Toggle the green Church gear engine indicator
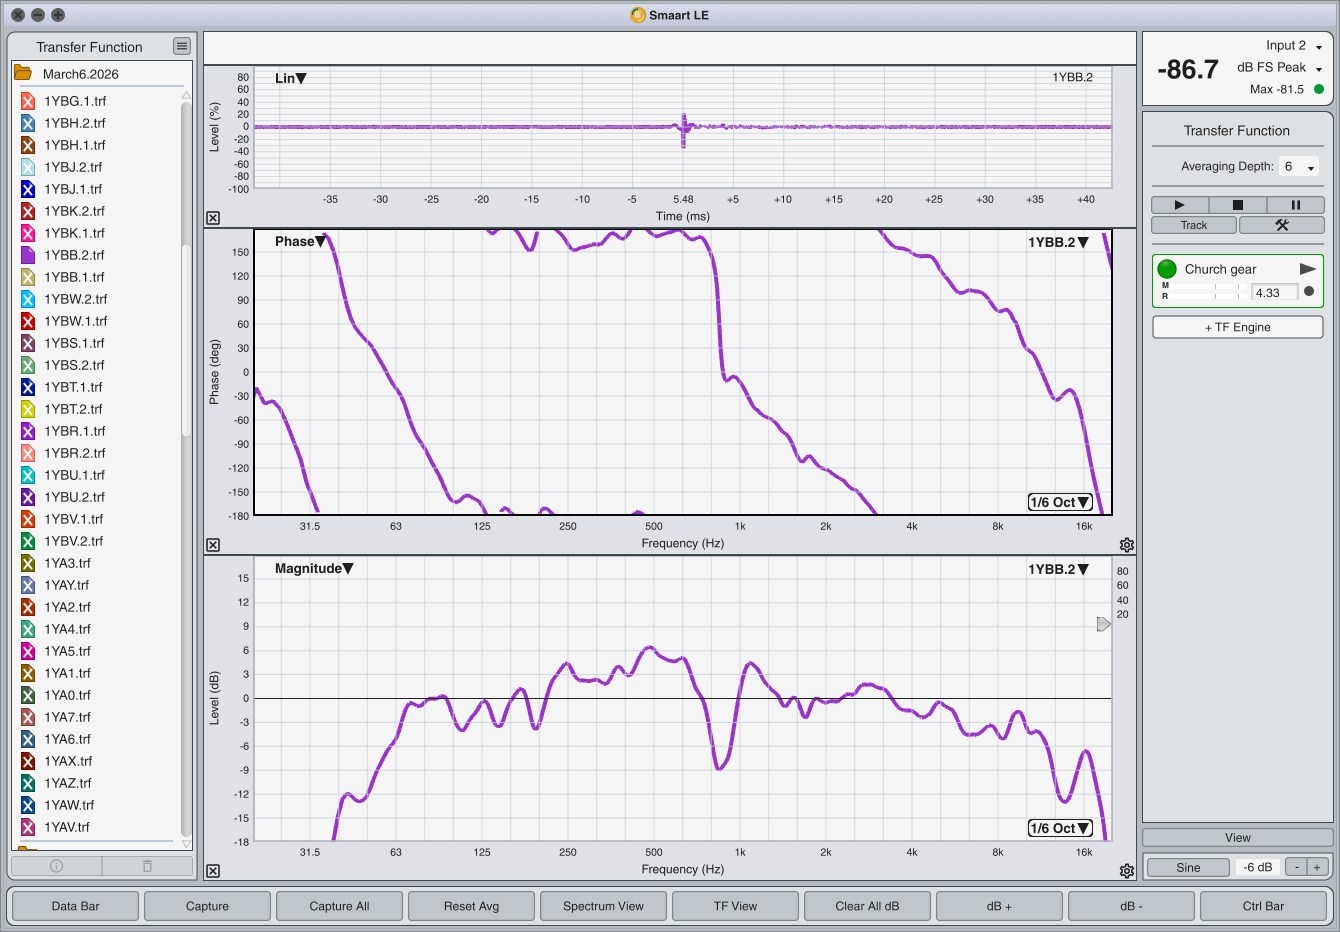This screenshot has height=932, width=1340. pyautogui.click(x=1167, y=269)
